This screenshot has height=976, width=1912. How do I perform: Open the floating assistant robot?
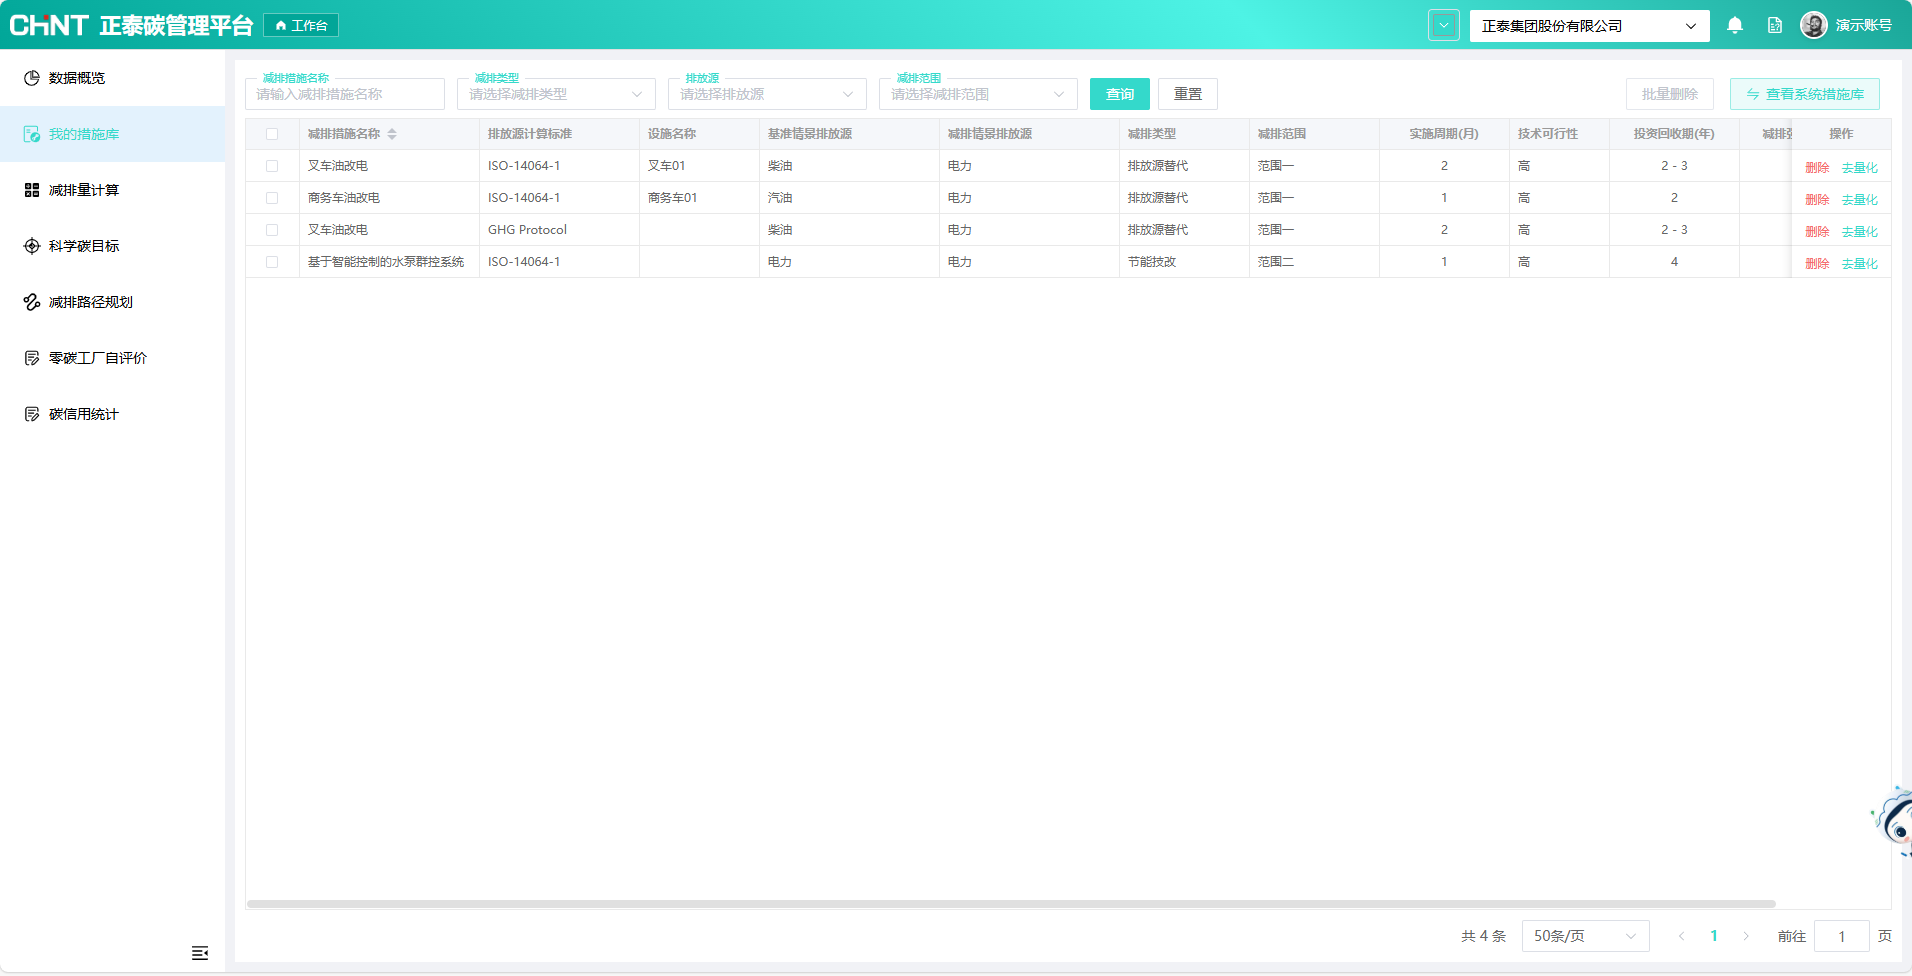click(1893, 821)
